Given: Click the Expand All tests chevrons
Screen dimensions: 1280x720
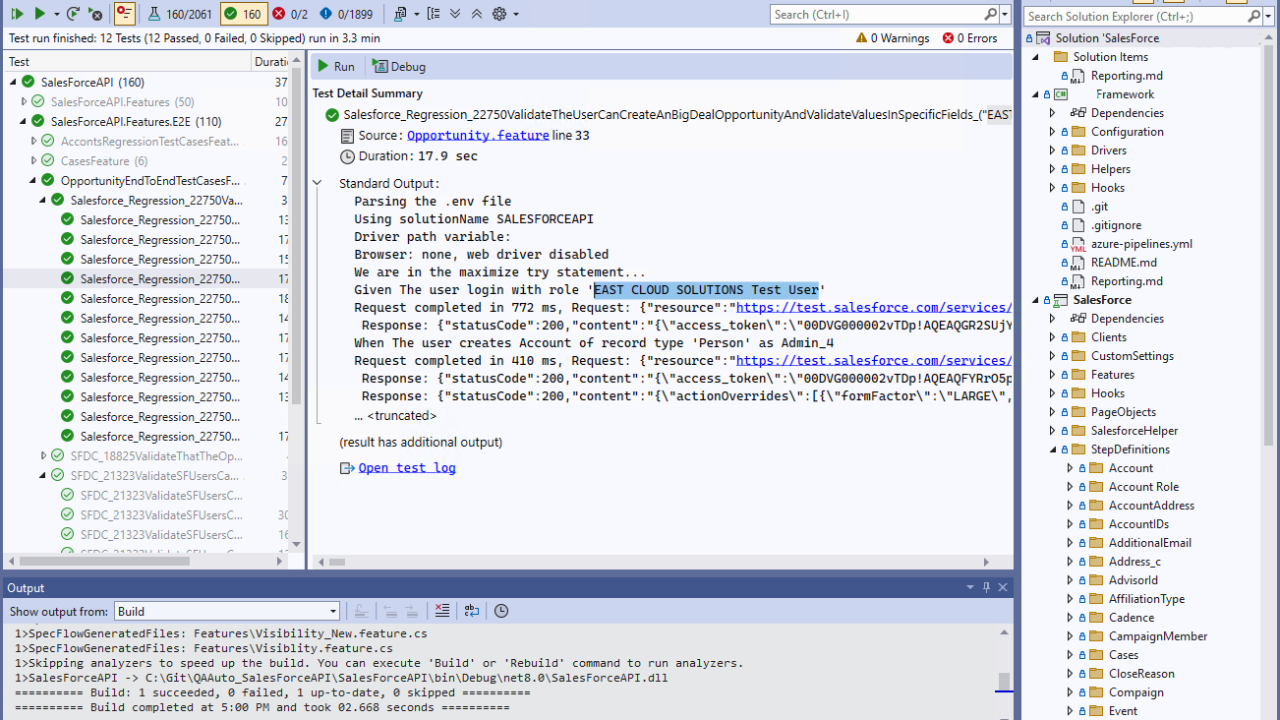Looking at the screenshot, I should pos(455,14).
